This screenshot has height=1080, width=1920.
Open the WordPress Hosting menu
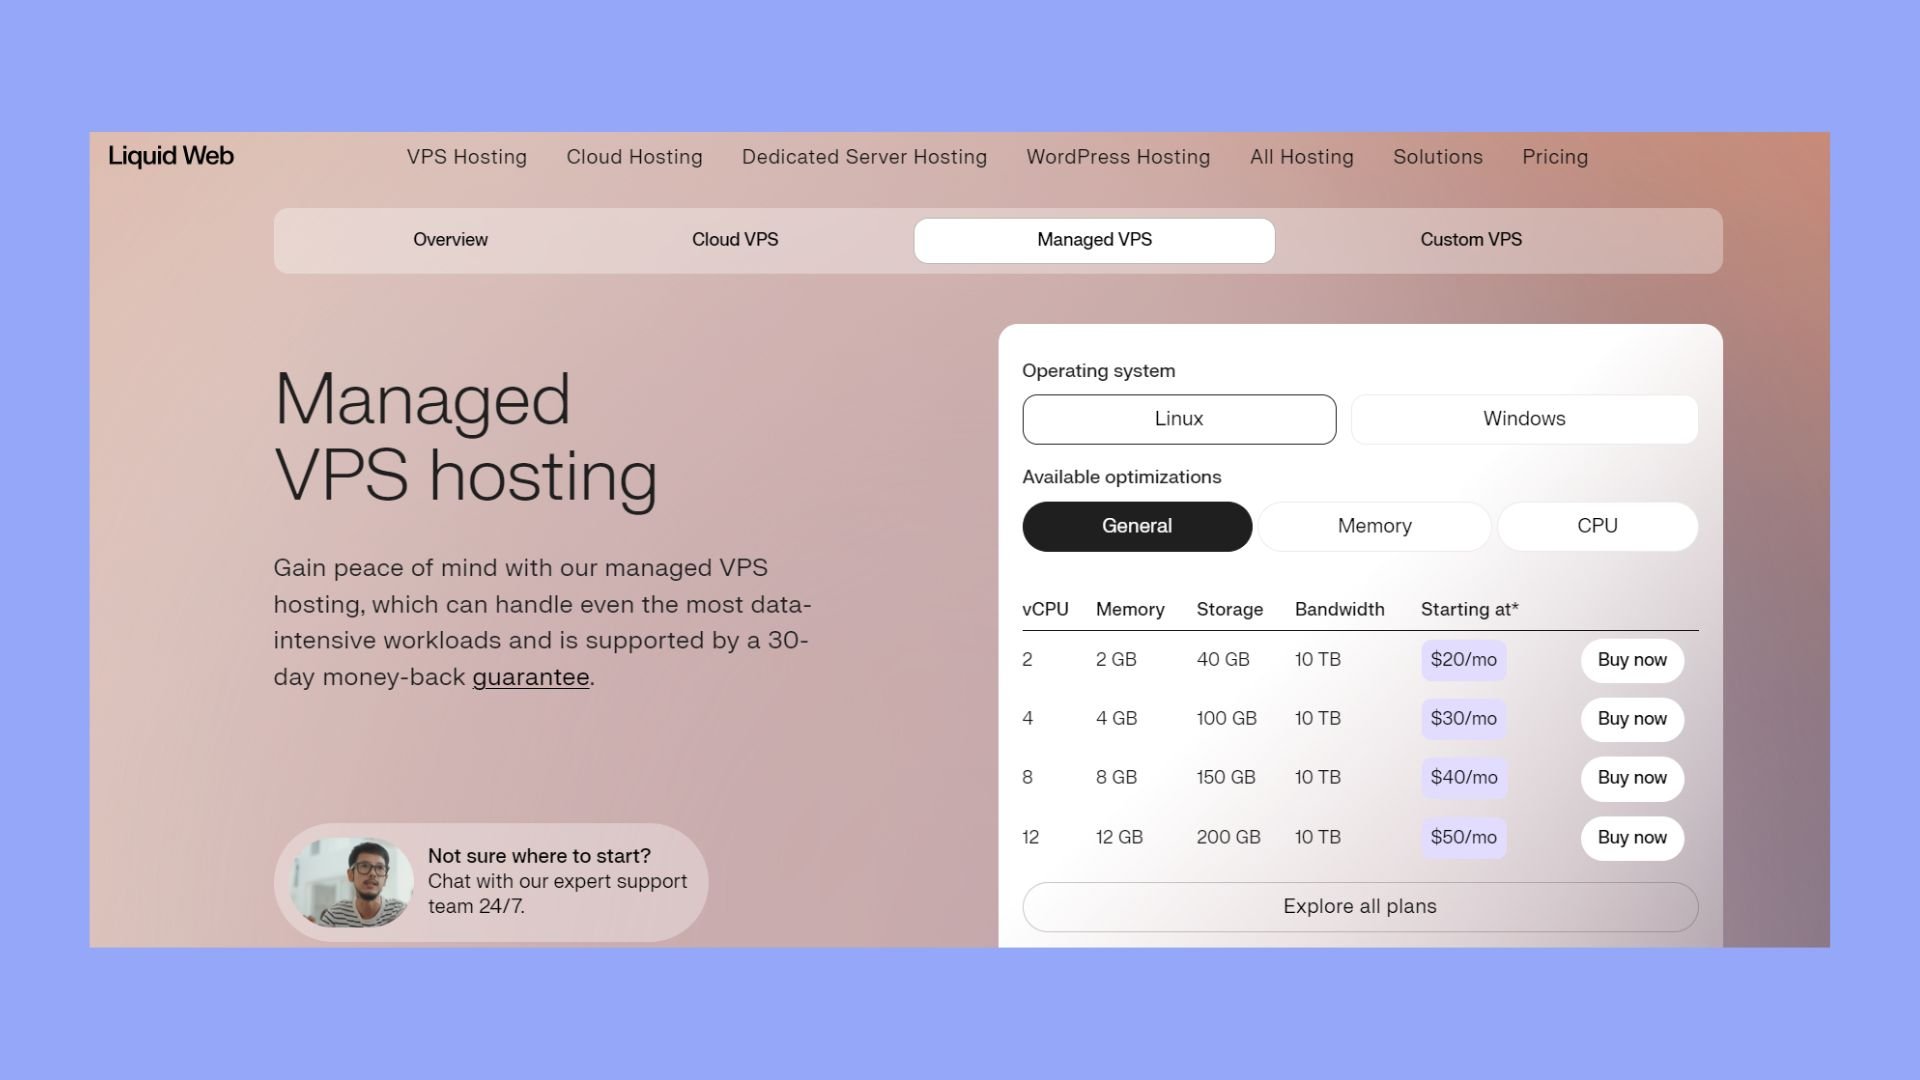[1118, 157]
